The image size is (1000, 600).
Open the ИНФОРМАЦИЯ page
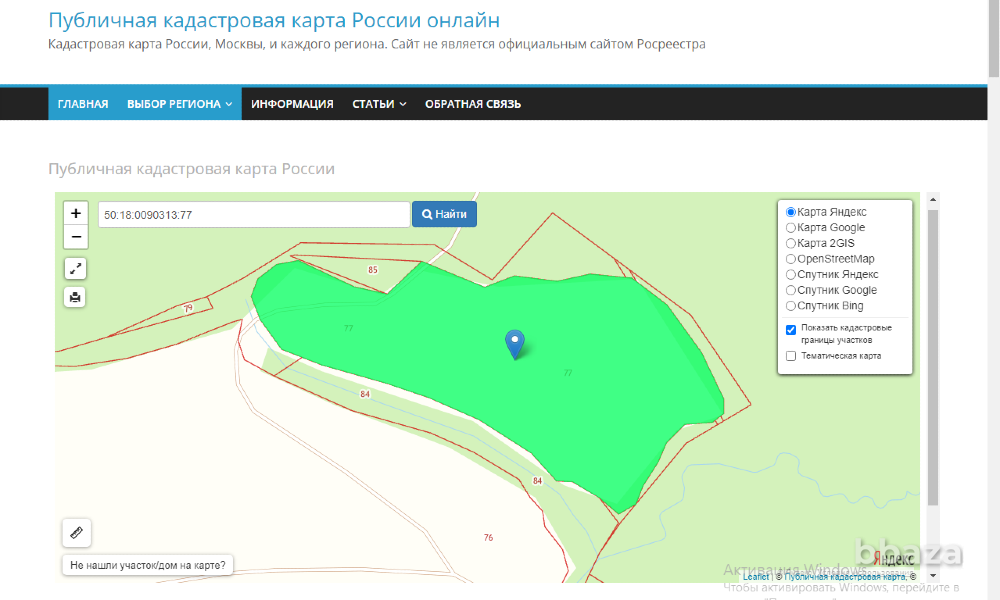point(292,103)
